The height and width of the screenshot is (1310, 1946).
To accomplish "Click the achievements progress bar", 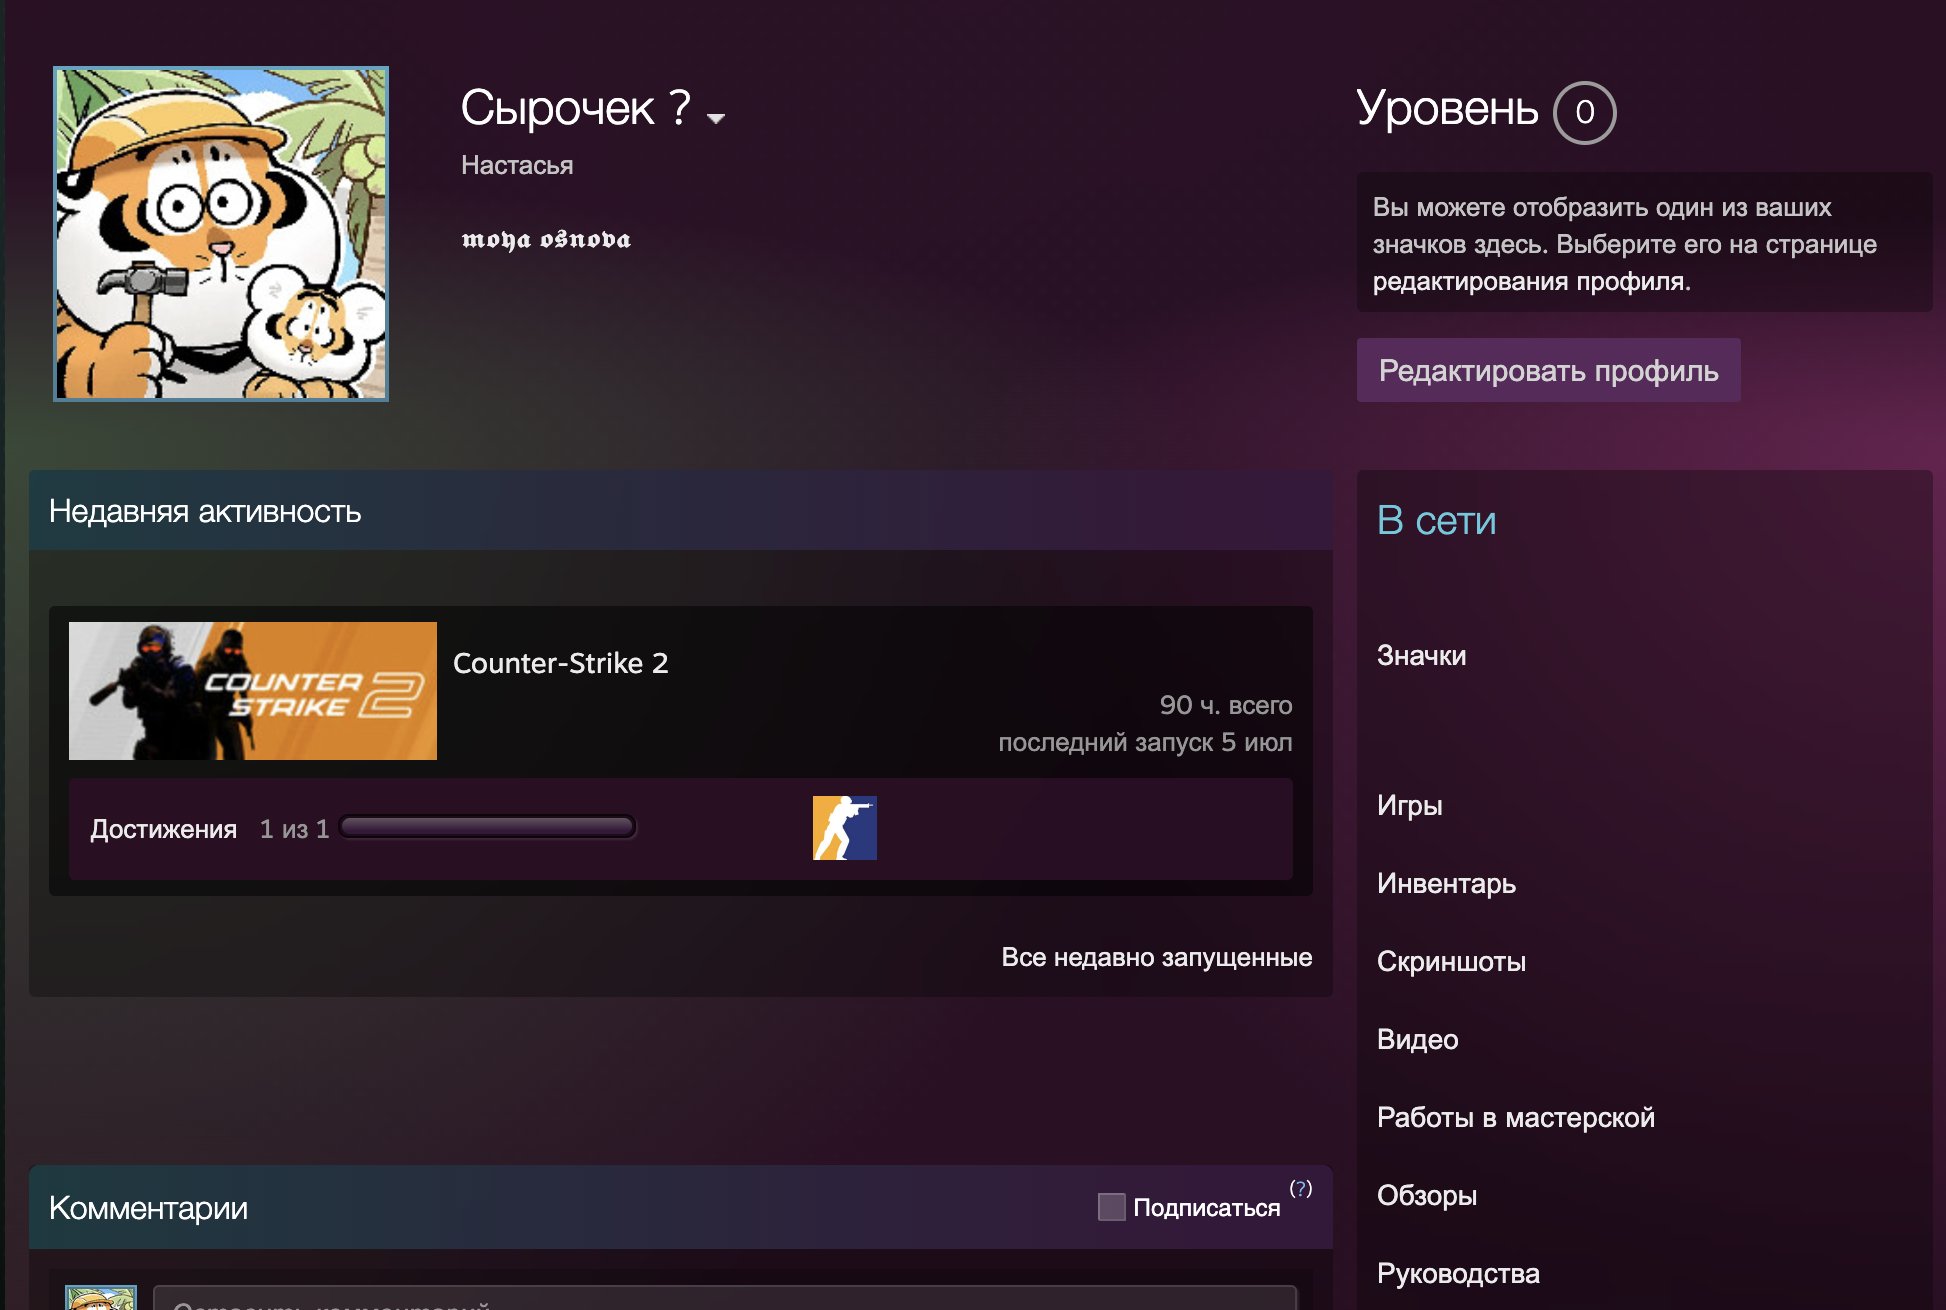I will pos(487,827).
